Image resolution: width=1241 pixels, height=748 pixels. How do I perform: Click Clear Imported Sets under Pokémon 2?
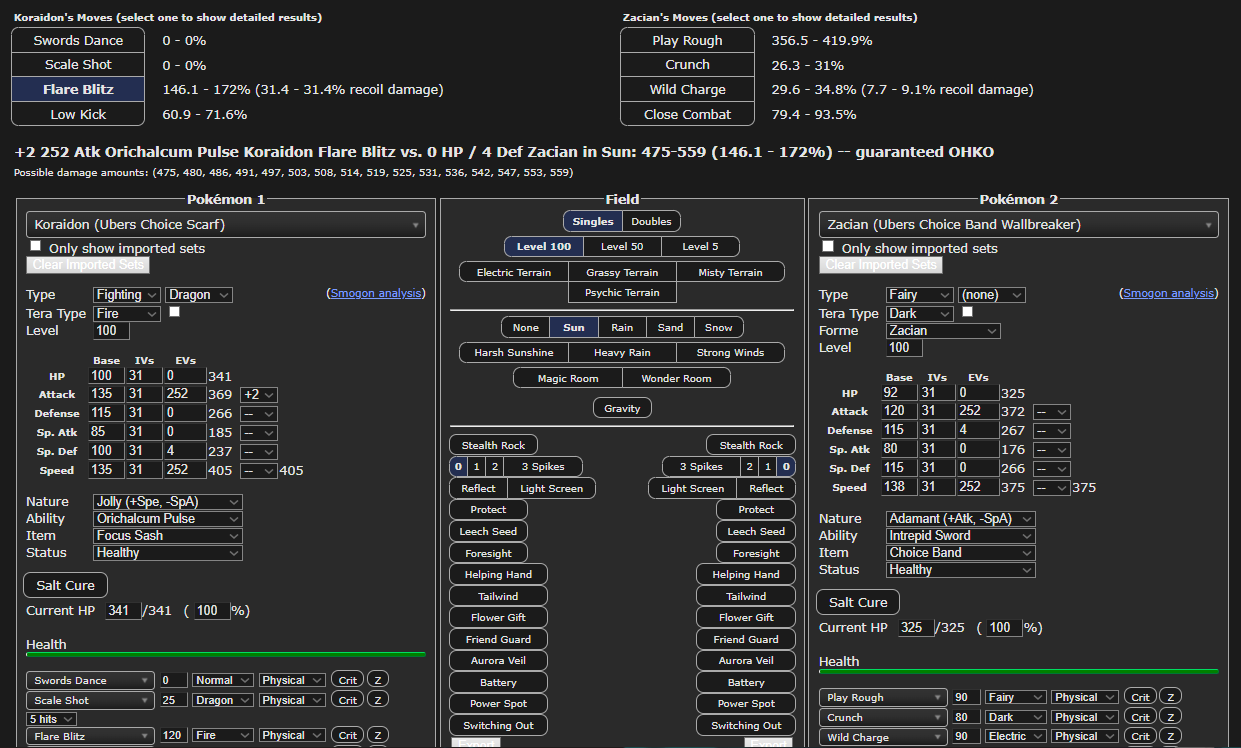(x=880, y=265)
